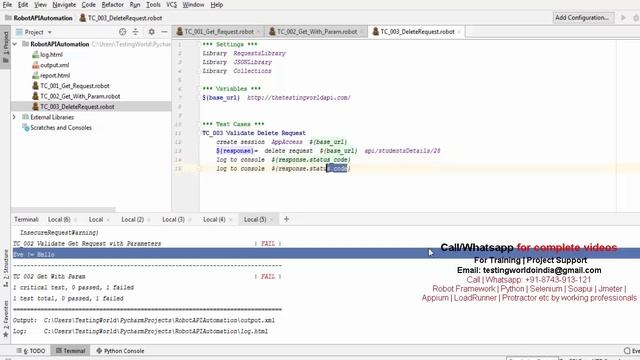Open the VCS menu

[171, 5]
